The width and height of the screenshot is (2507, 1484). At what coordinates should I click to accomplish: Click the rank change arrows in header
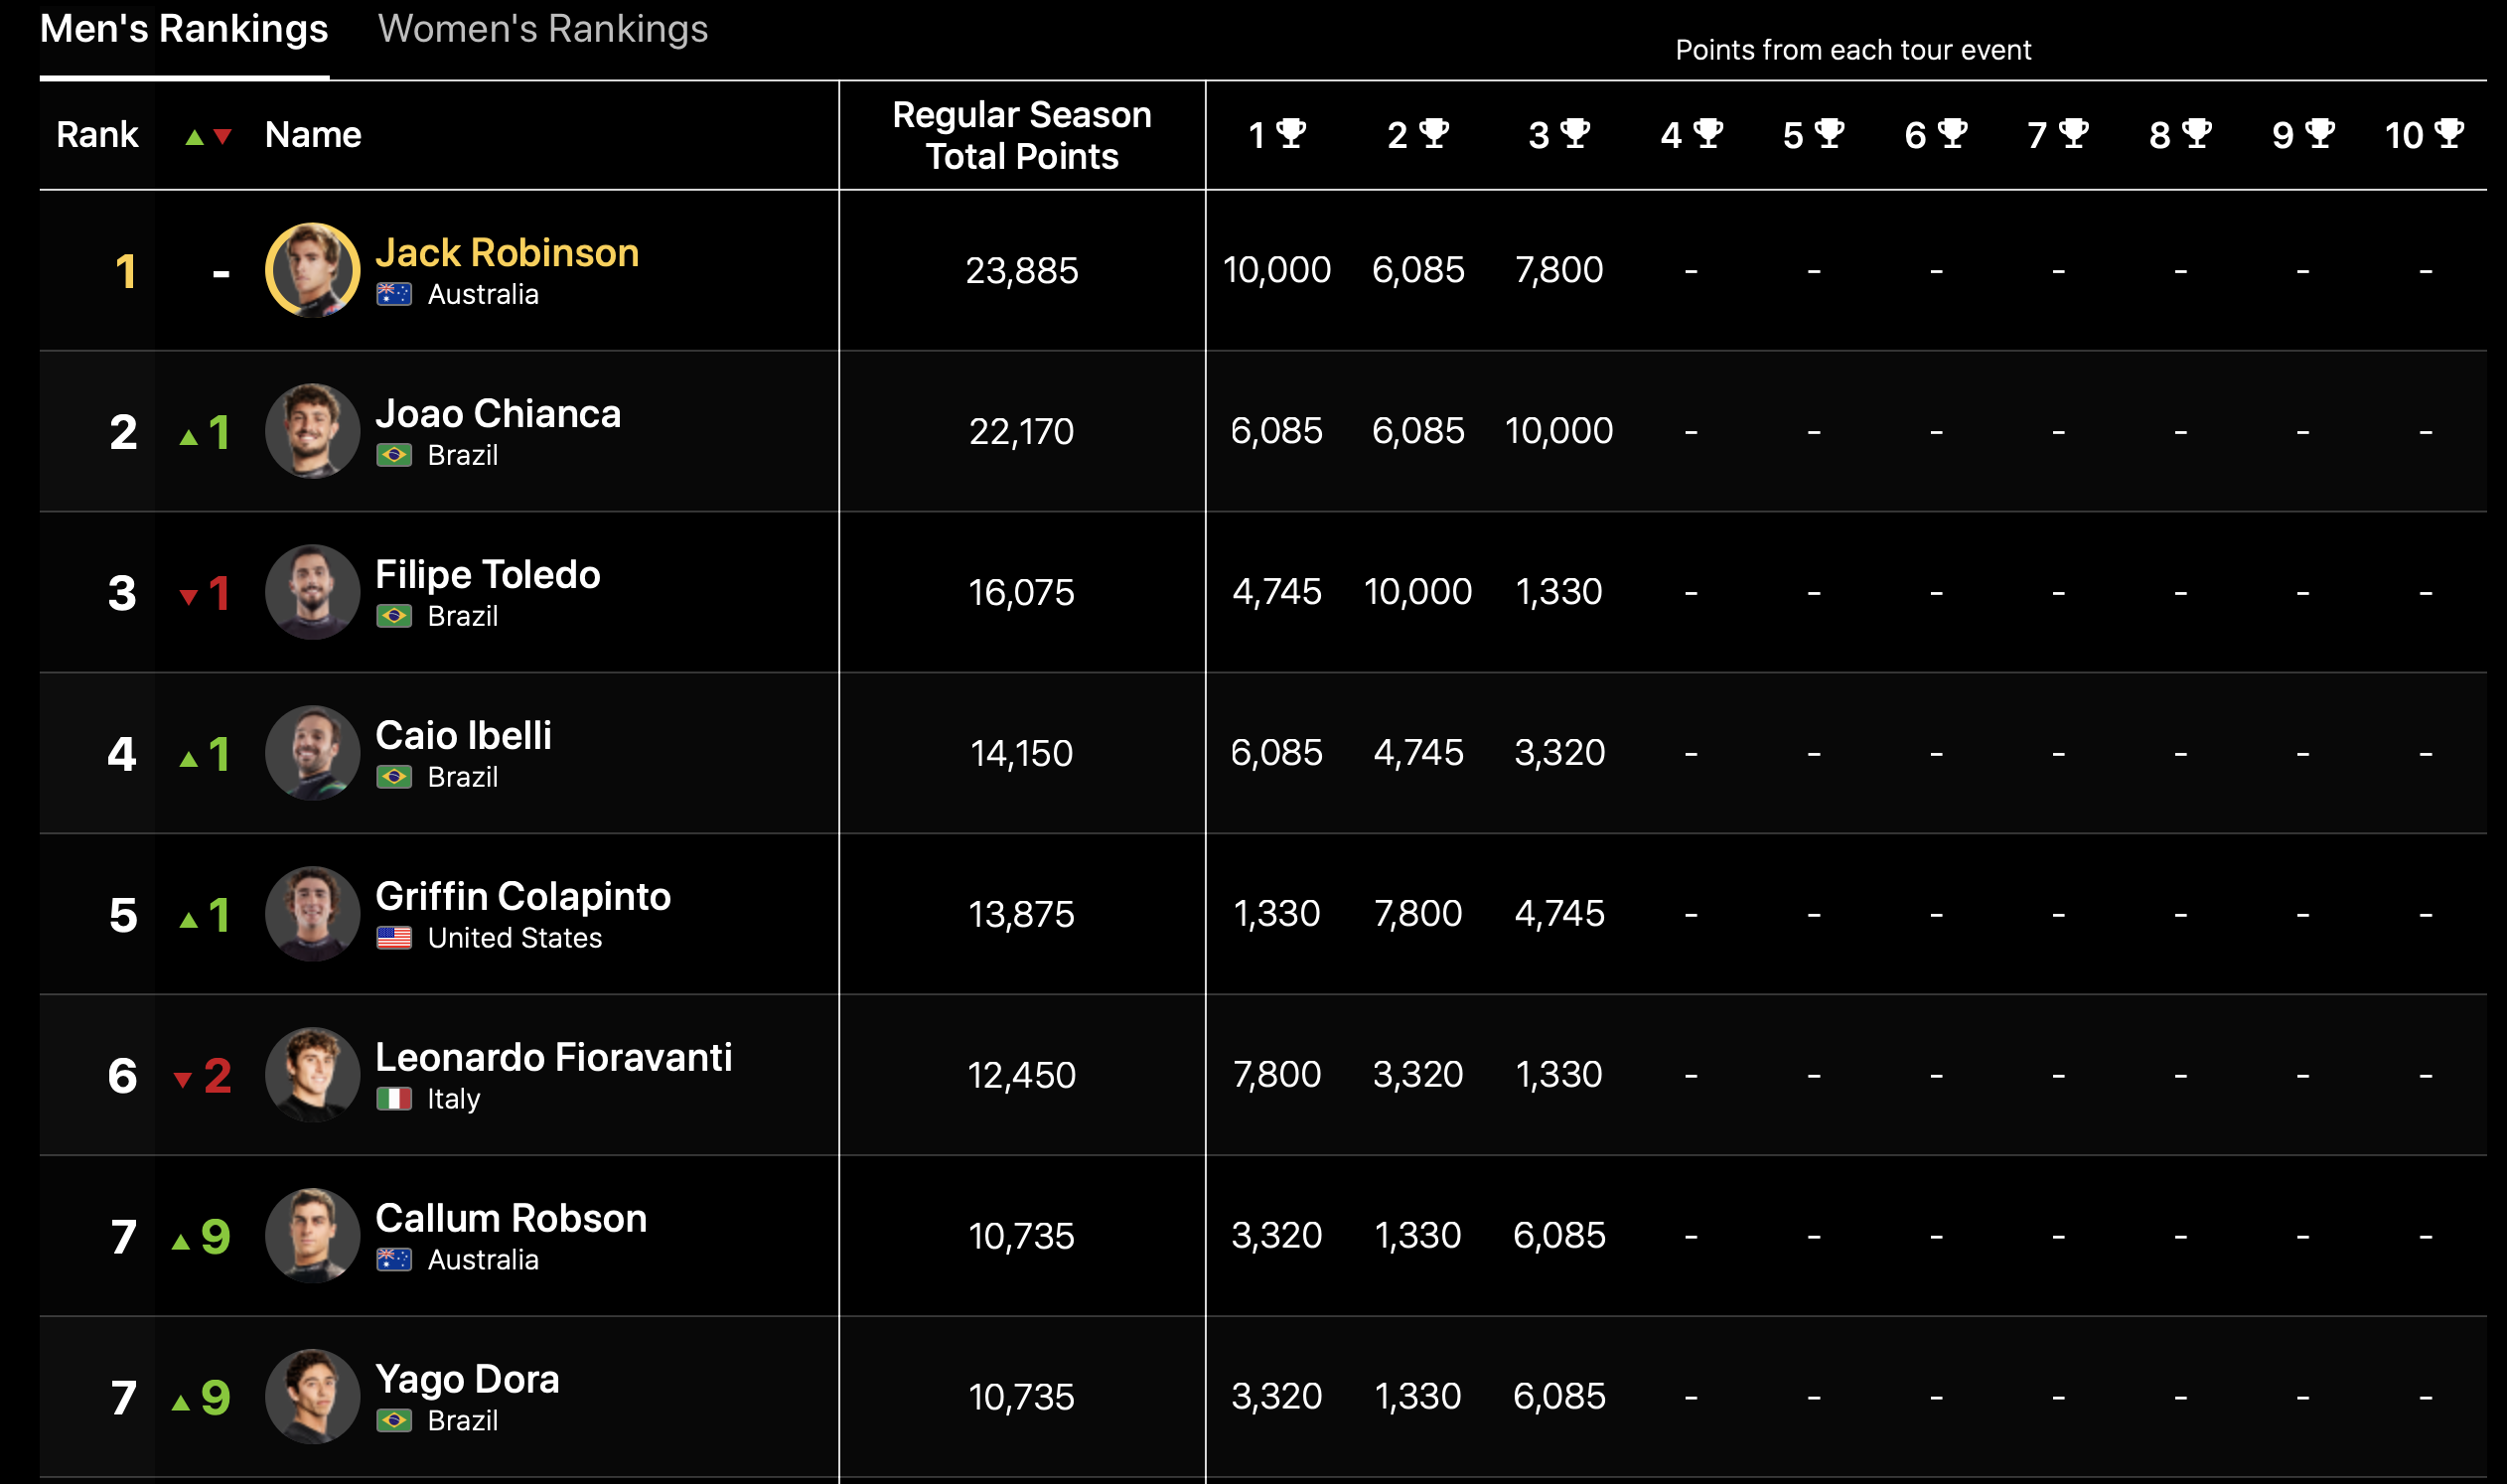pos(208,137)
